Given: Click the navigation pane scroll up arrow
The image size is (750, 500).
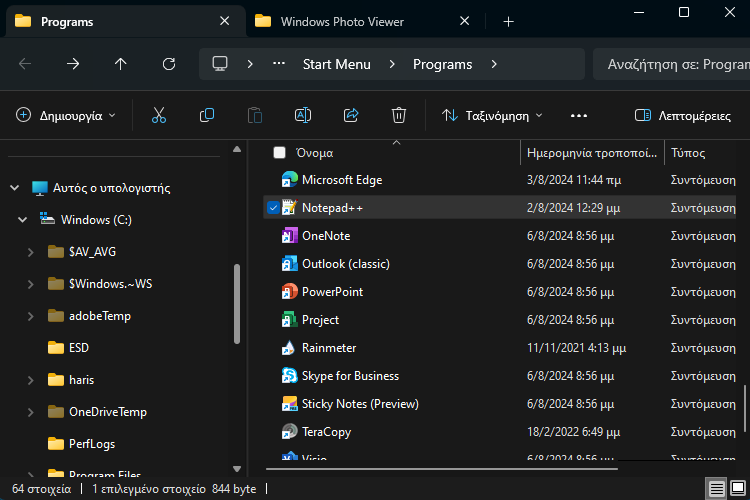Looking at the screenshot, I should (237, 150).
